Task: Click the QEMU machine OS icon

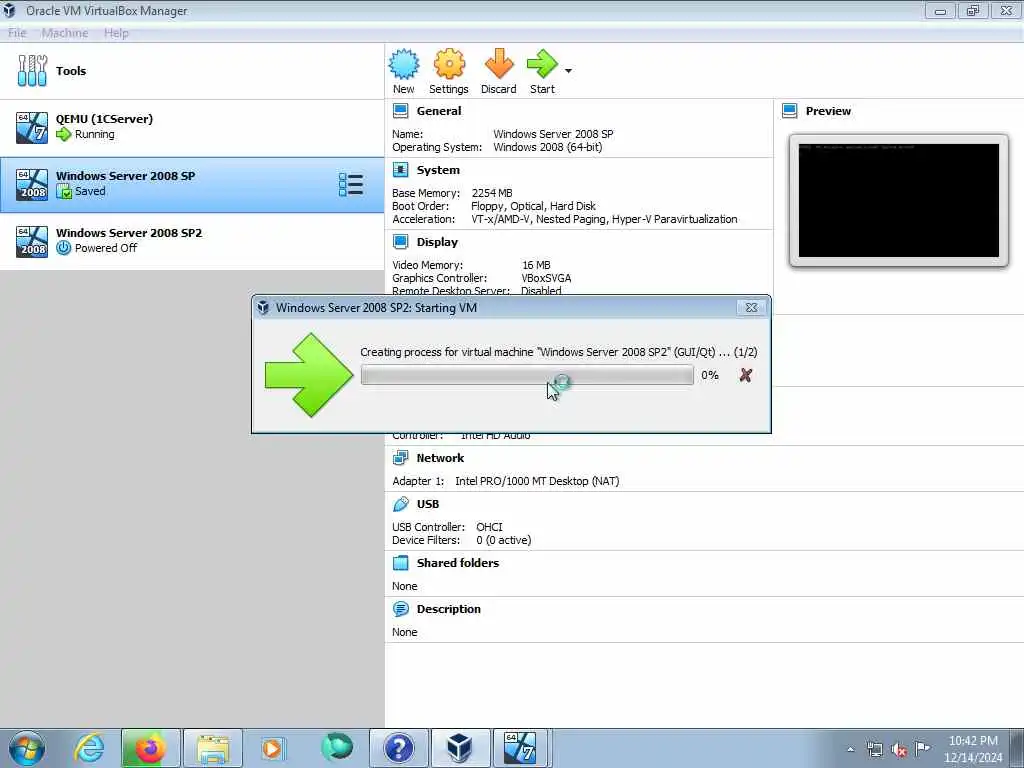Action: coord(32,127)
